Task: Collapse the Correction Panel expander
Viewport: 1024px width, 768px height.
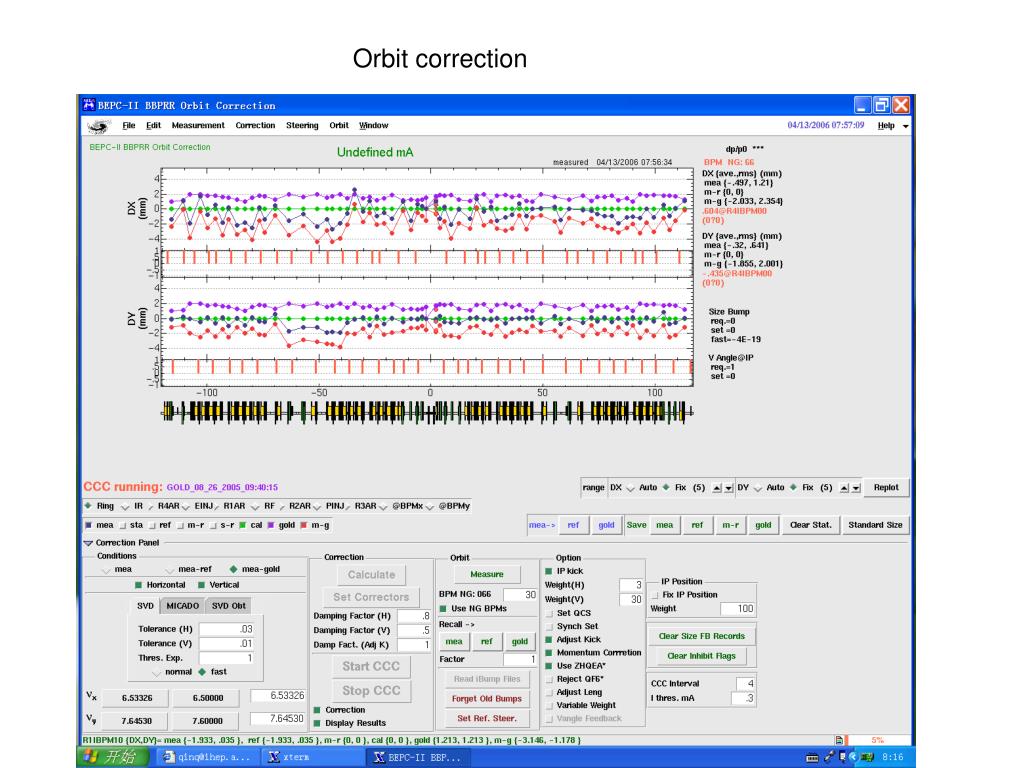Action: point(88,543)
